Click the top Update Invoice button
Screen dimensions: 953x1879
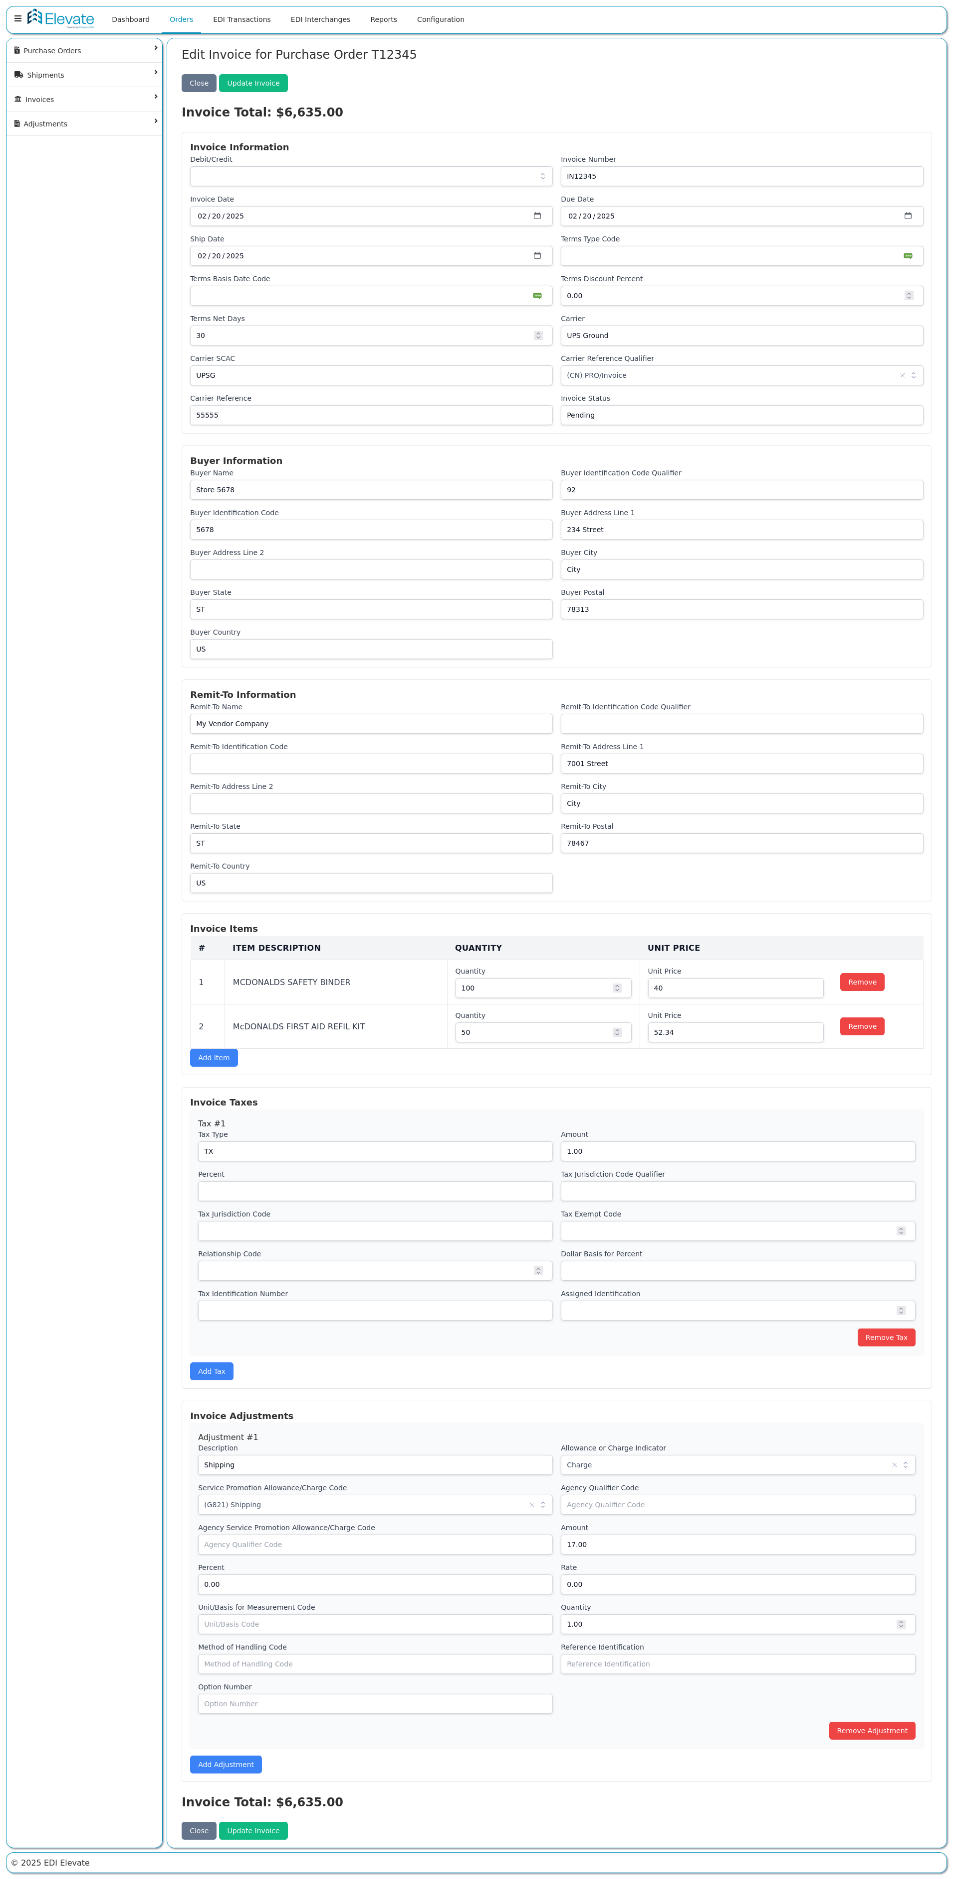point(253,83)
